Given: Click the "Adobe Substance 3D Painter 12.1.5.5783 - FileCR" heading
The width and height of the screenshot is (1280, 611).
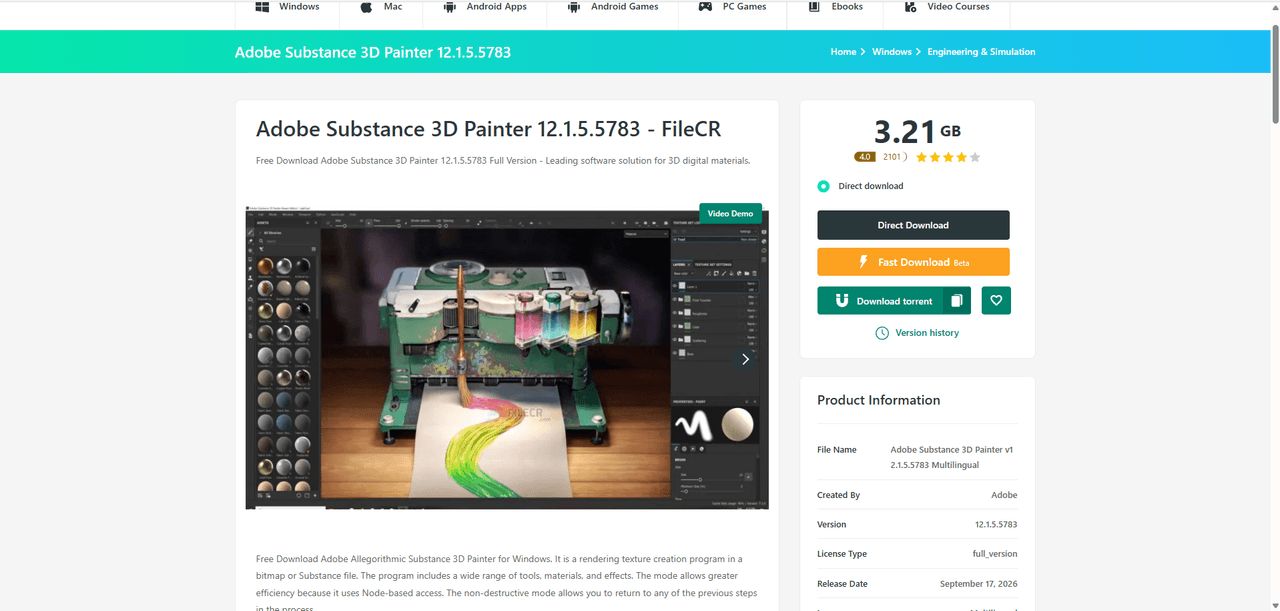Looking at the screenshot, I should (x=488, y=129).
